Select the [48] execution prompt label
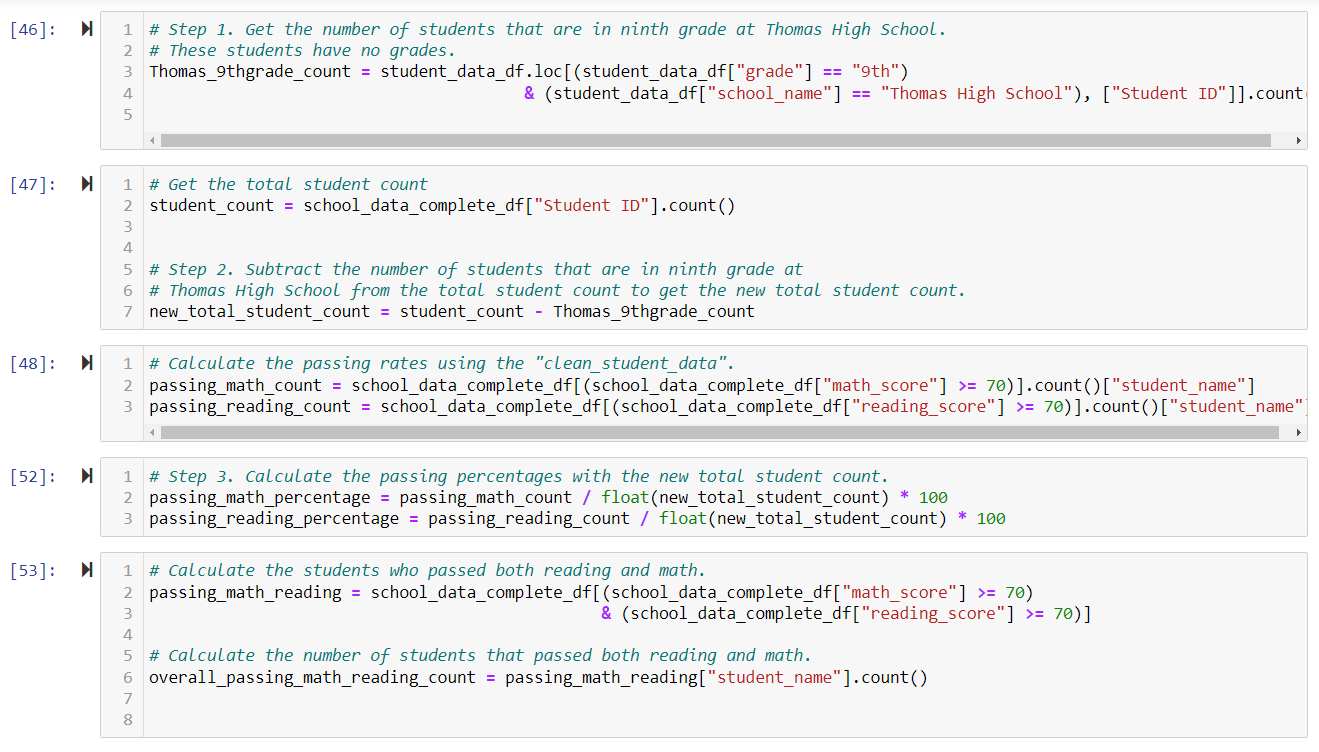Screen dimensions: 1319x752 pos(30,362)
